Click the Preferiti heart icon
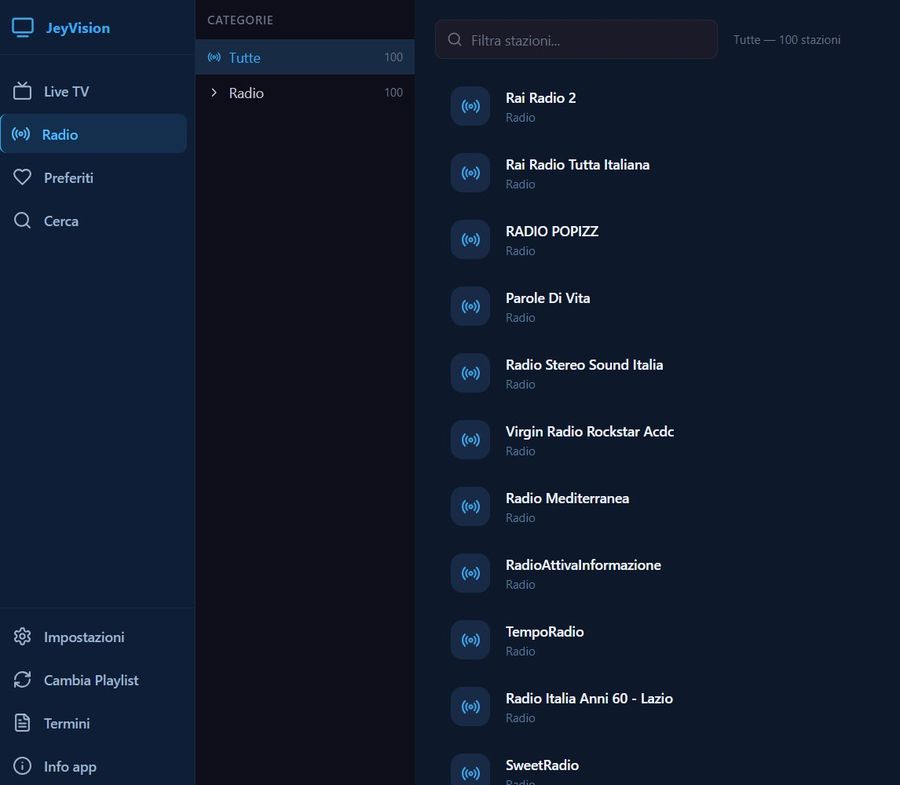Viewport: 900px width, 785px height. point(22,177)
